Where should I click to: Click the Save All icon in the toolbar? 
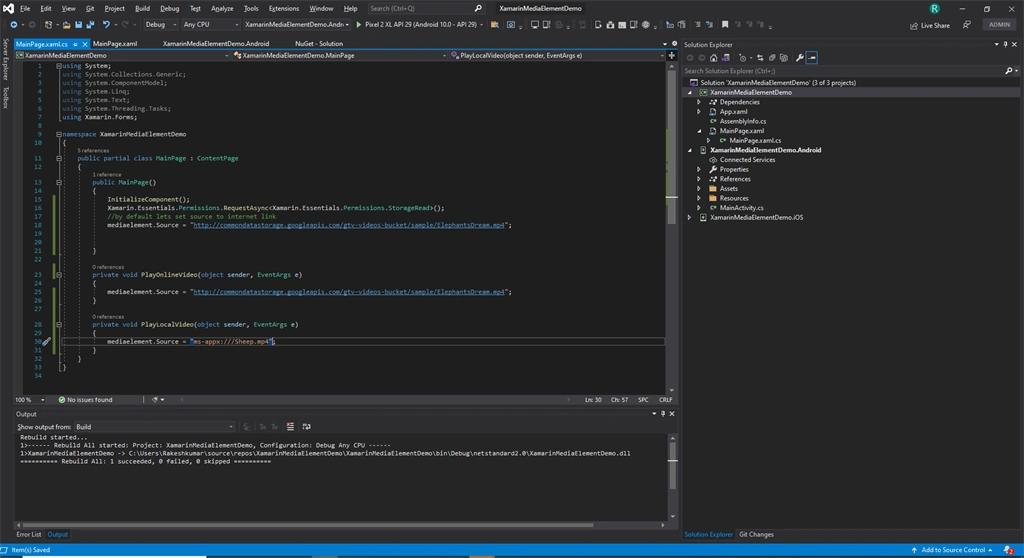90,25
